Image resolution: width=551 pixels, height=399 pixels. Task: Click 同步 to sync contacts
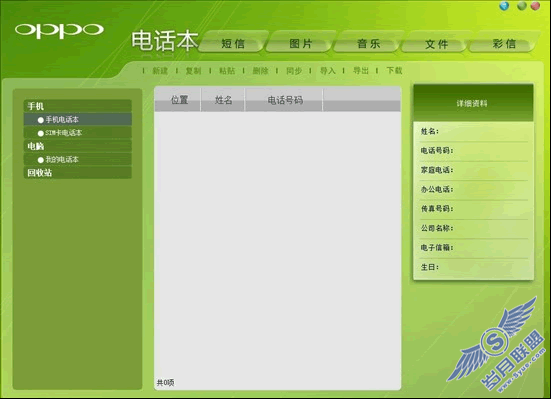pyautogui.click(x=294, y=71)
